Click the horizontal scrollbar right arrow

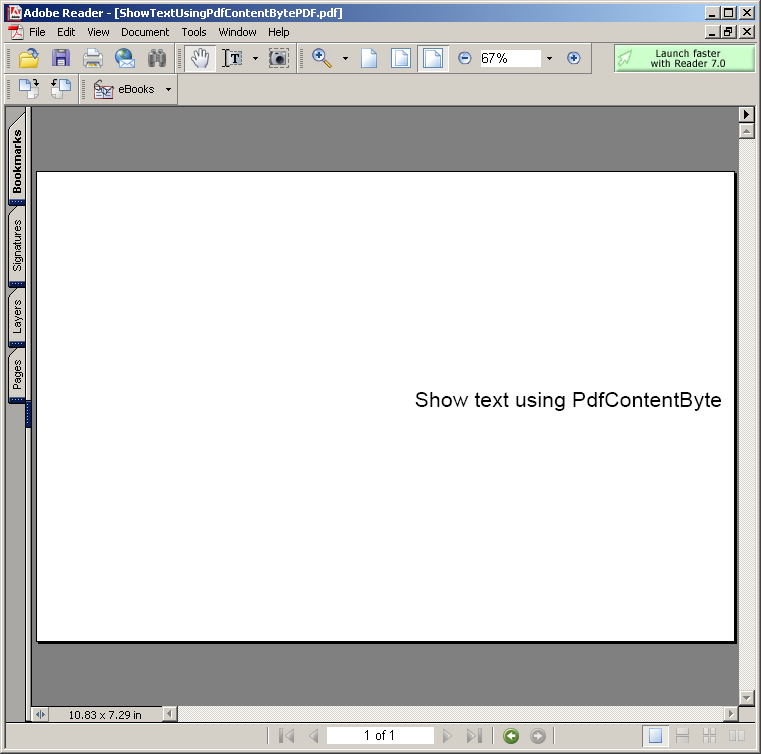pos(730,714)
